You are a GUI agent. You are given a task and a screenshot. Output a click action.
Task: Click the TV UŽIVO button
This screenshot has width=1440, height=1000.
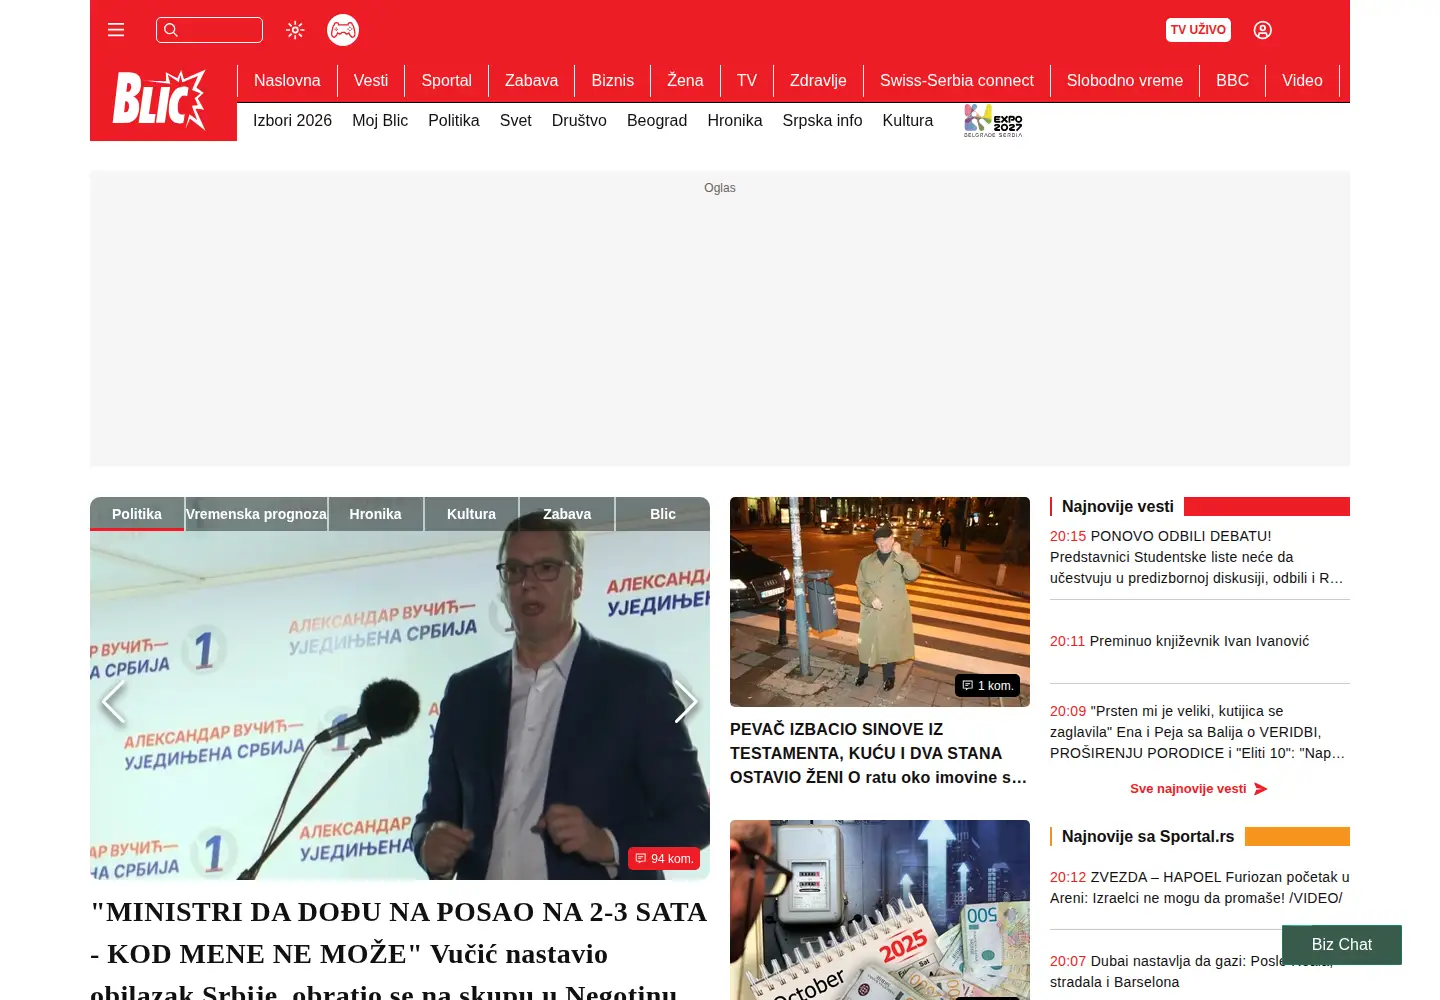pos(1198,30)
